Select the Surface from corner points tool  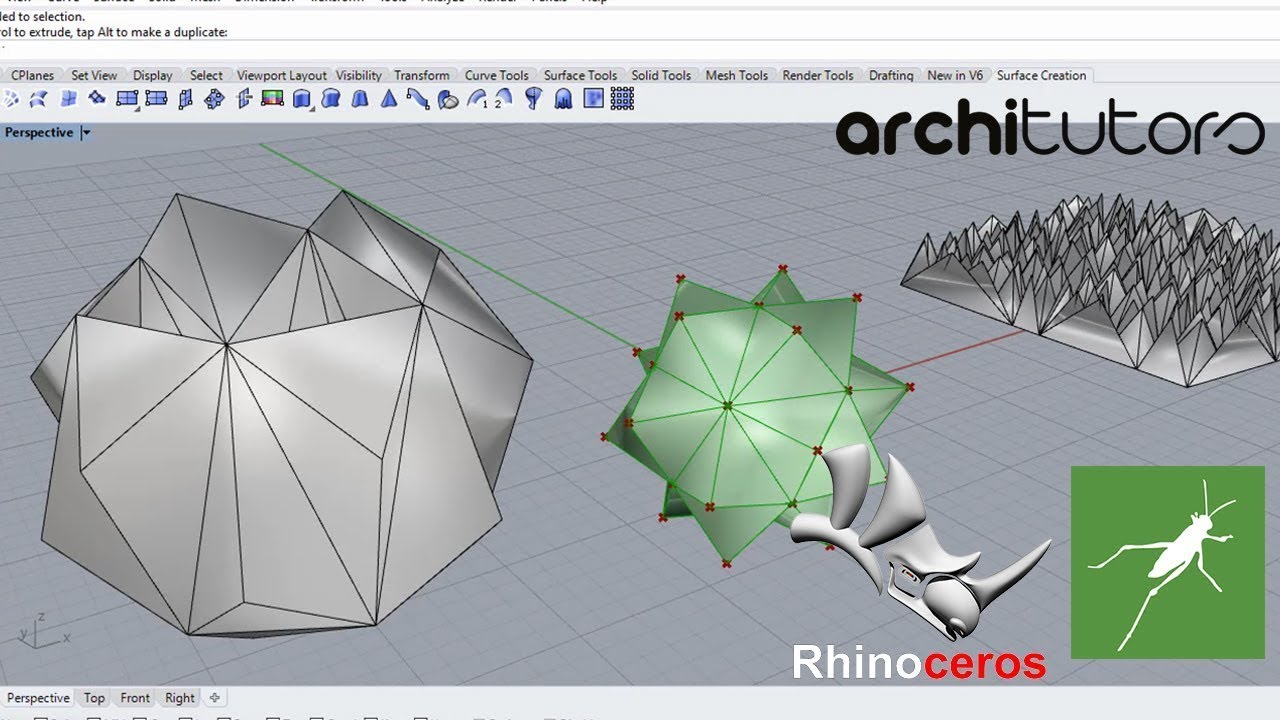pyautogui.click(x=11, y=99)
